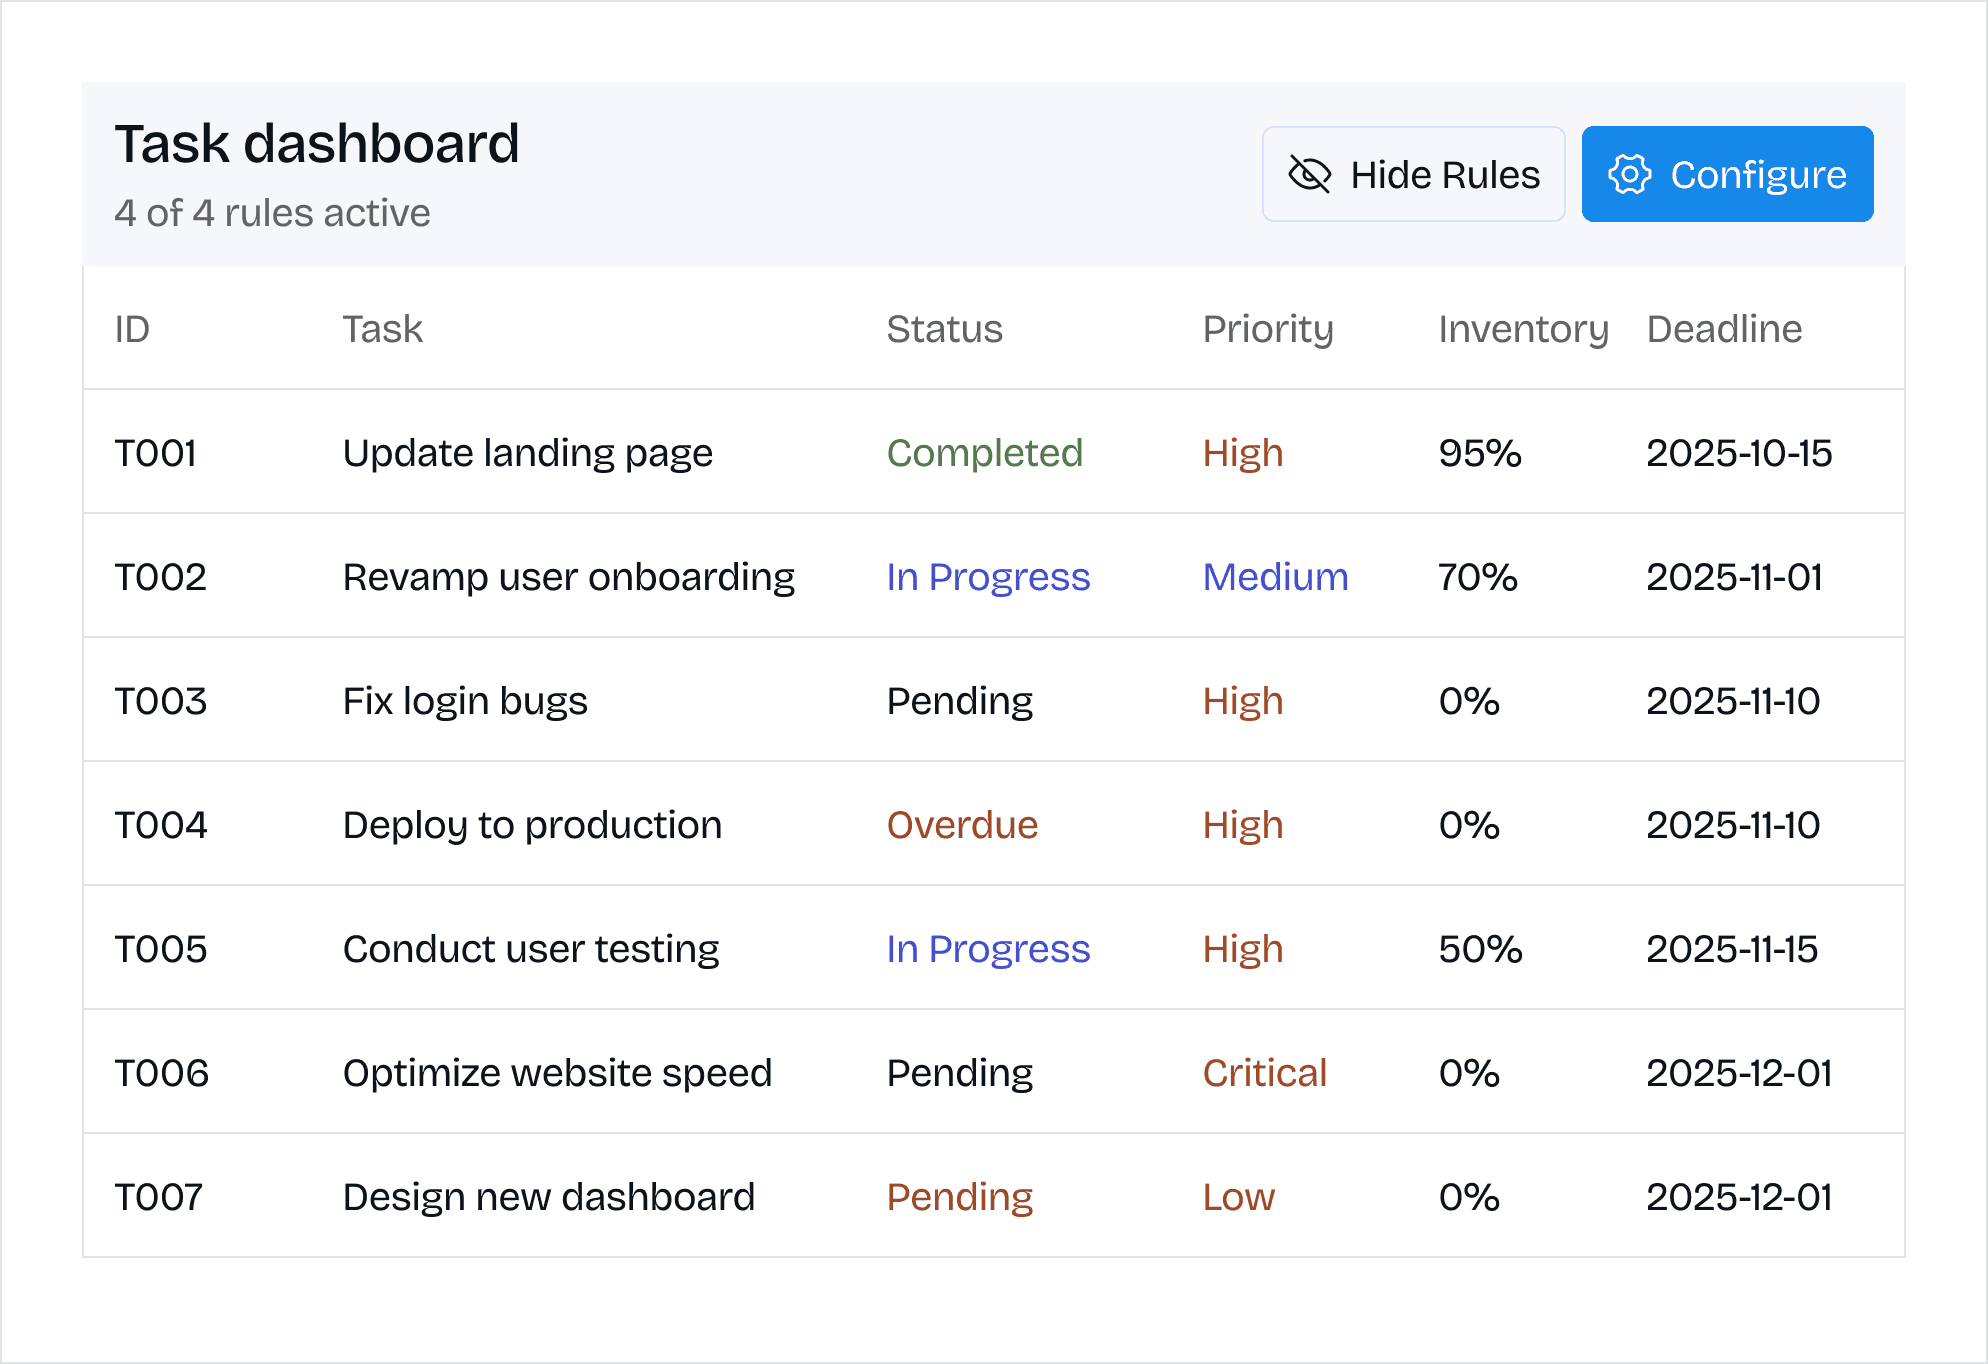Open the Configure button

(x=1727, y=174)
